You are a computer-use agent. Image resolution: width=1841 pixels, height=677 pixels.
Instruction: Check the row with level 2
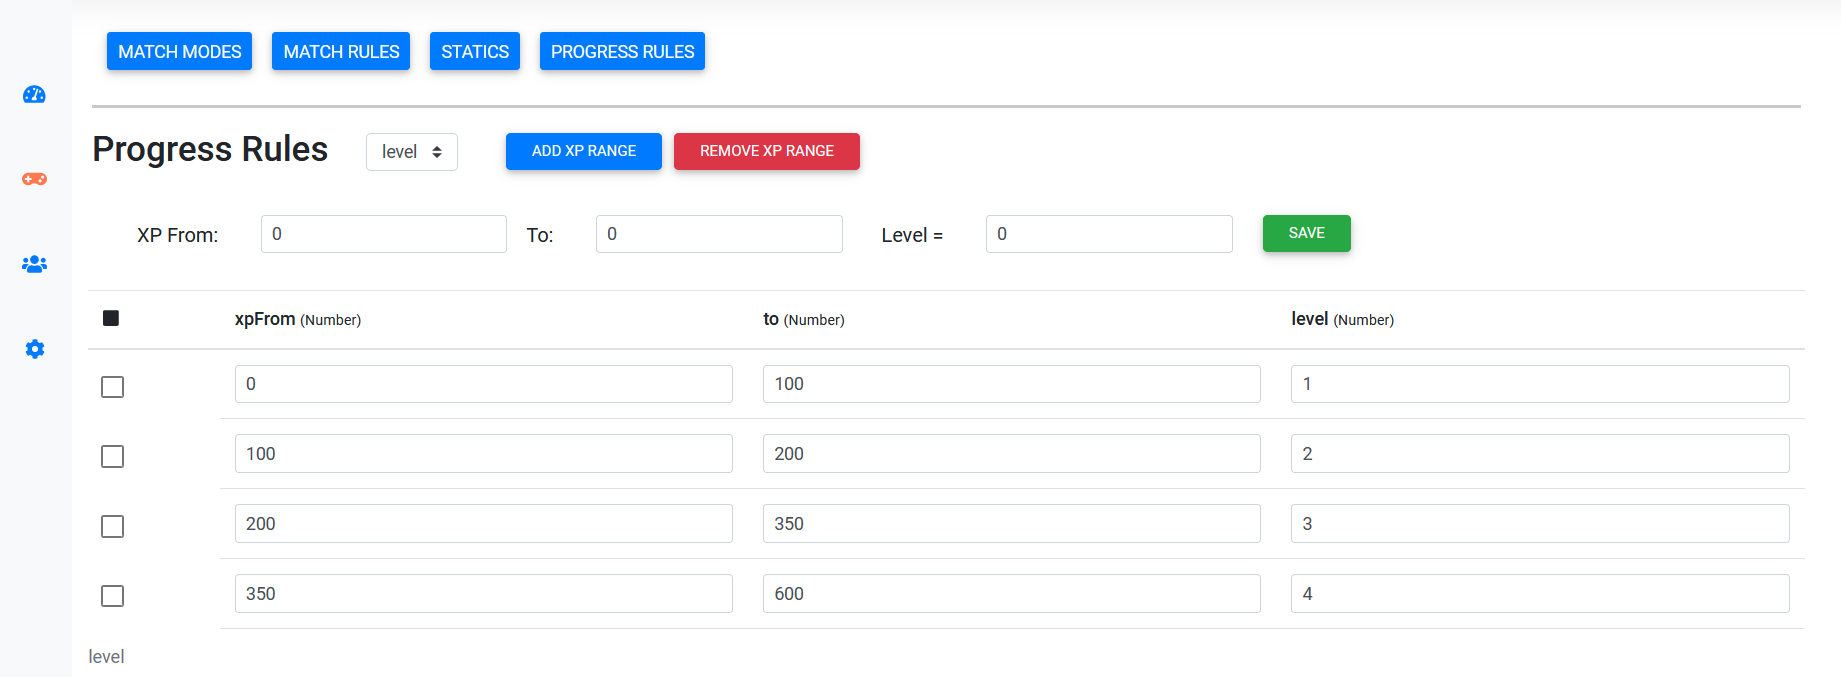point(112,457)
